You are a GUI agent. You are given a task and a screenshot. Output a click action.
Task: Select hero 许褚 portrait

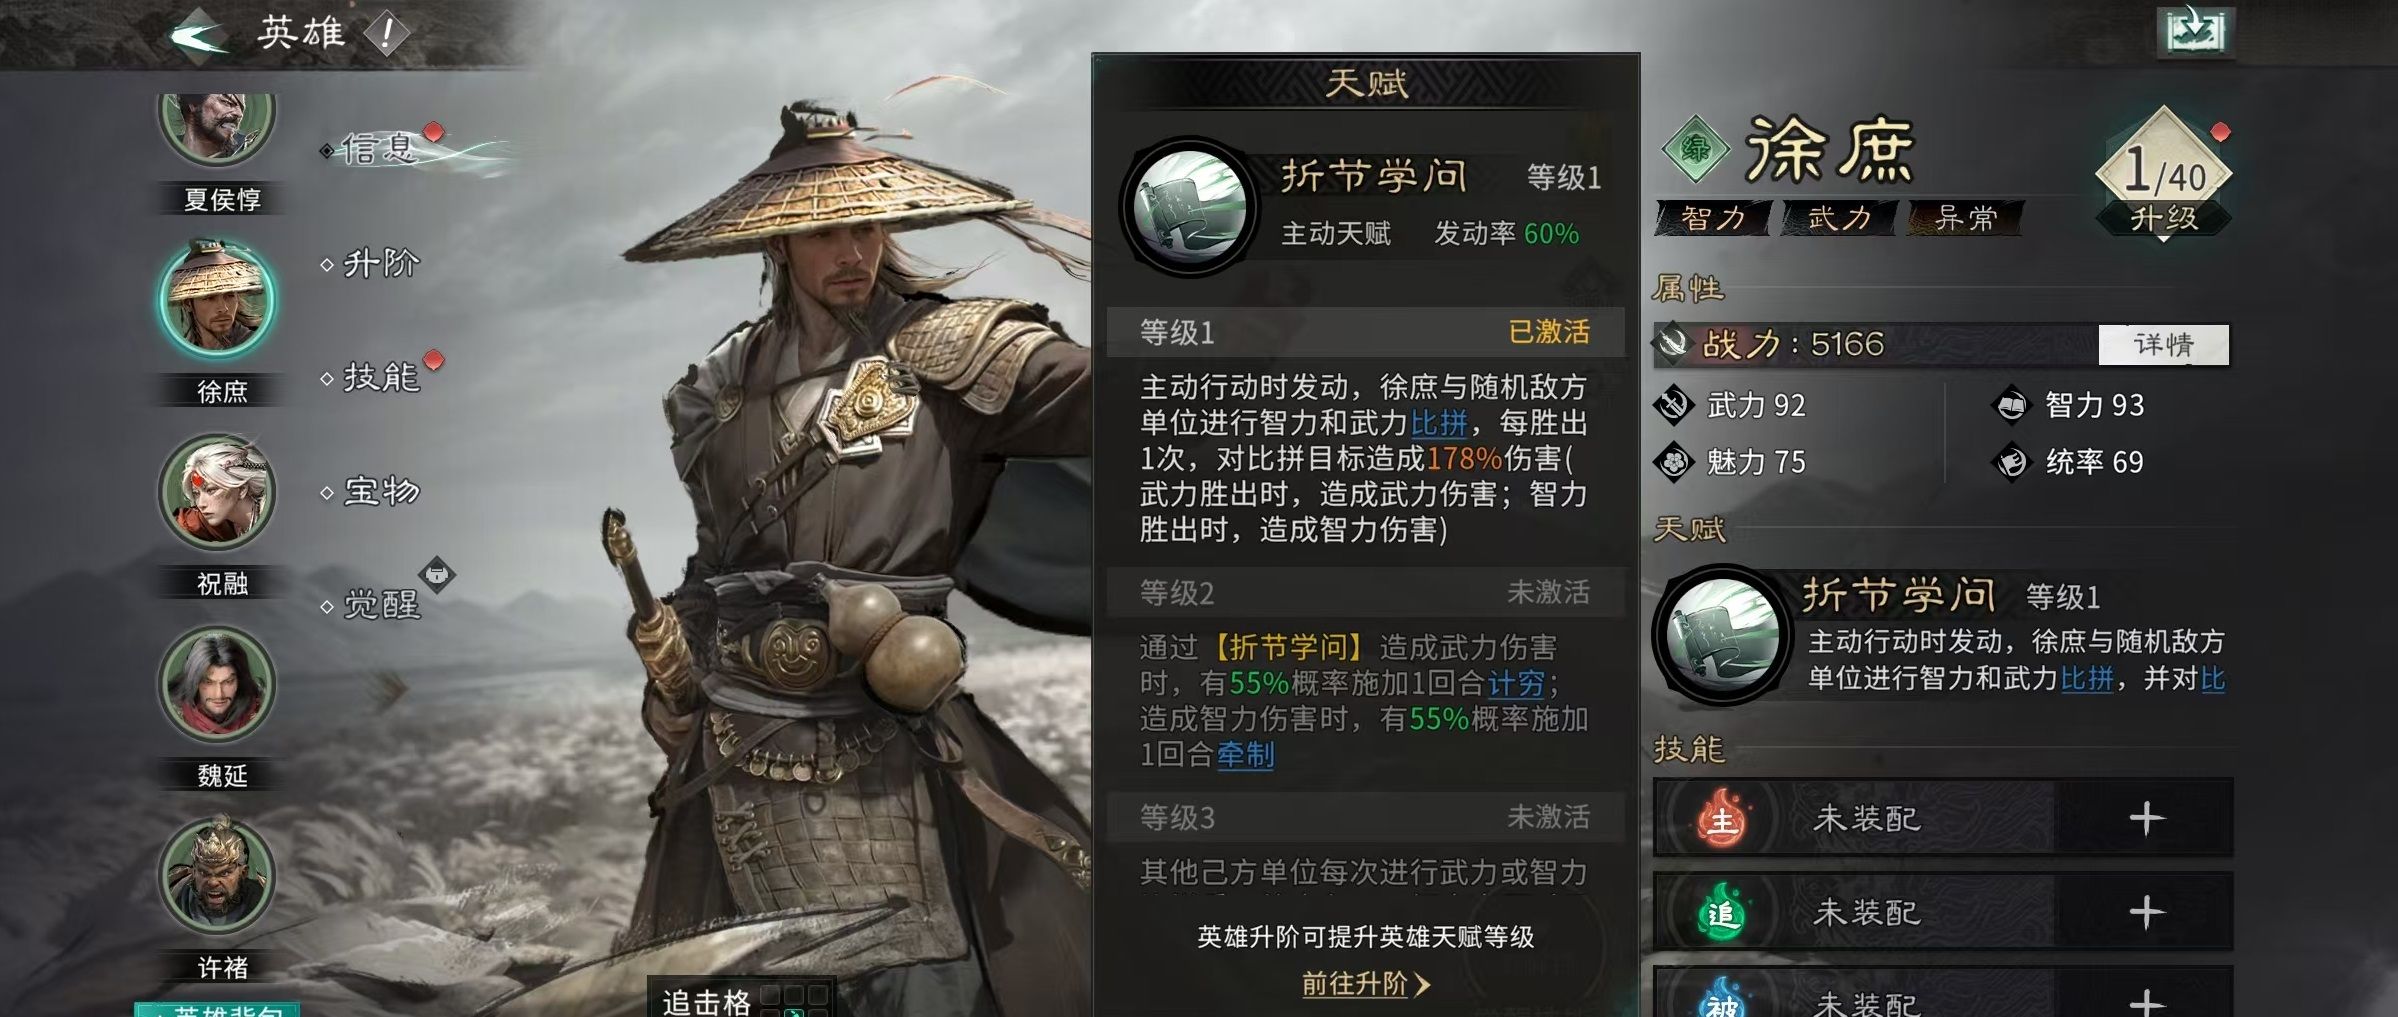coord(217,876)
